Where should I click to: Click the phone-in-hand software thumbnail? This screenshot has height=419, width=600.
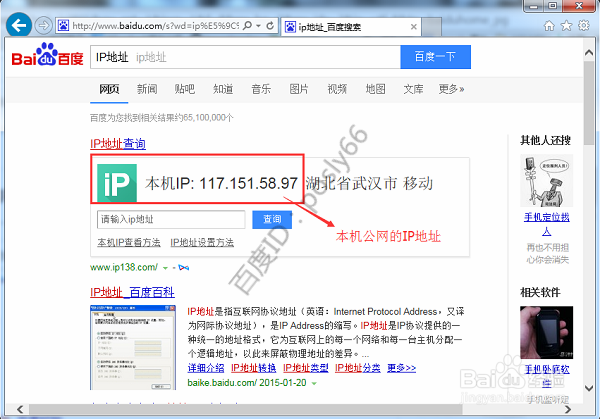tap(546, 333)
